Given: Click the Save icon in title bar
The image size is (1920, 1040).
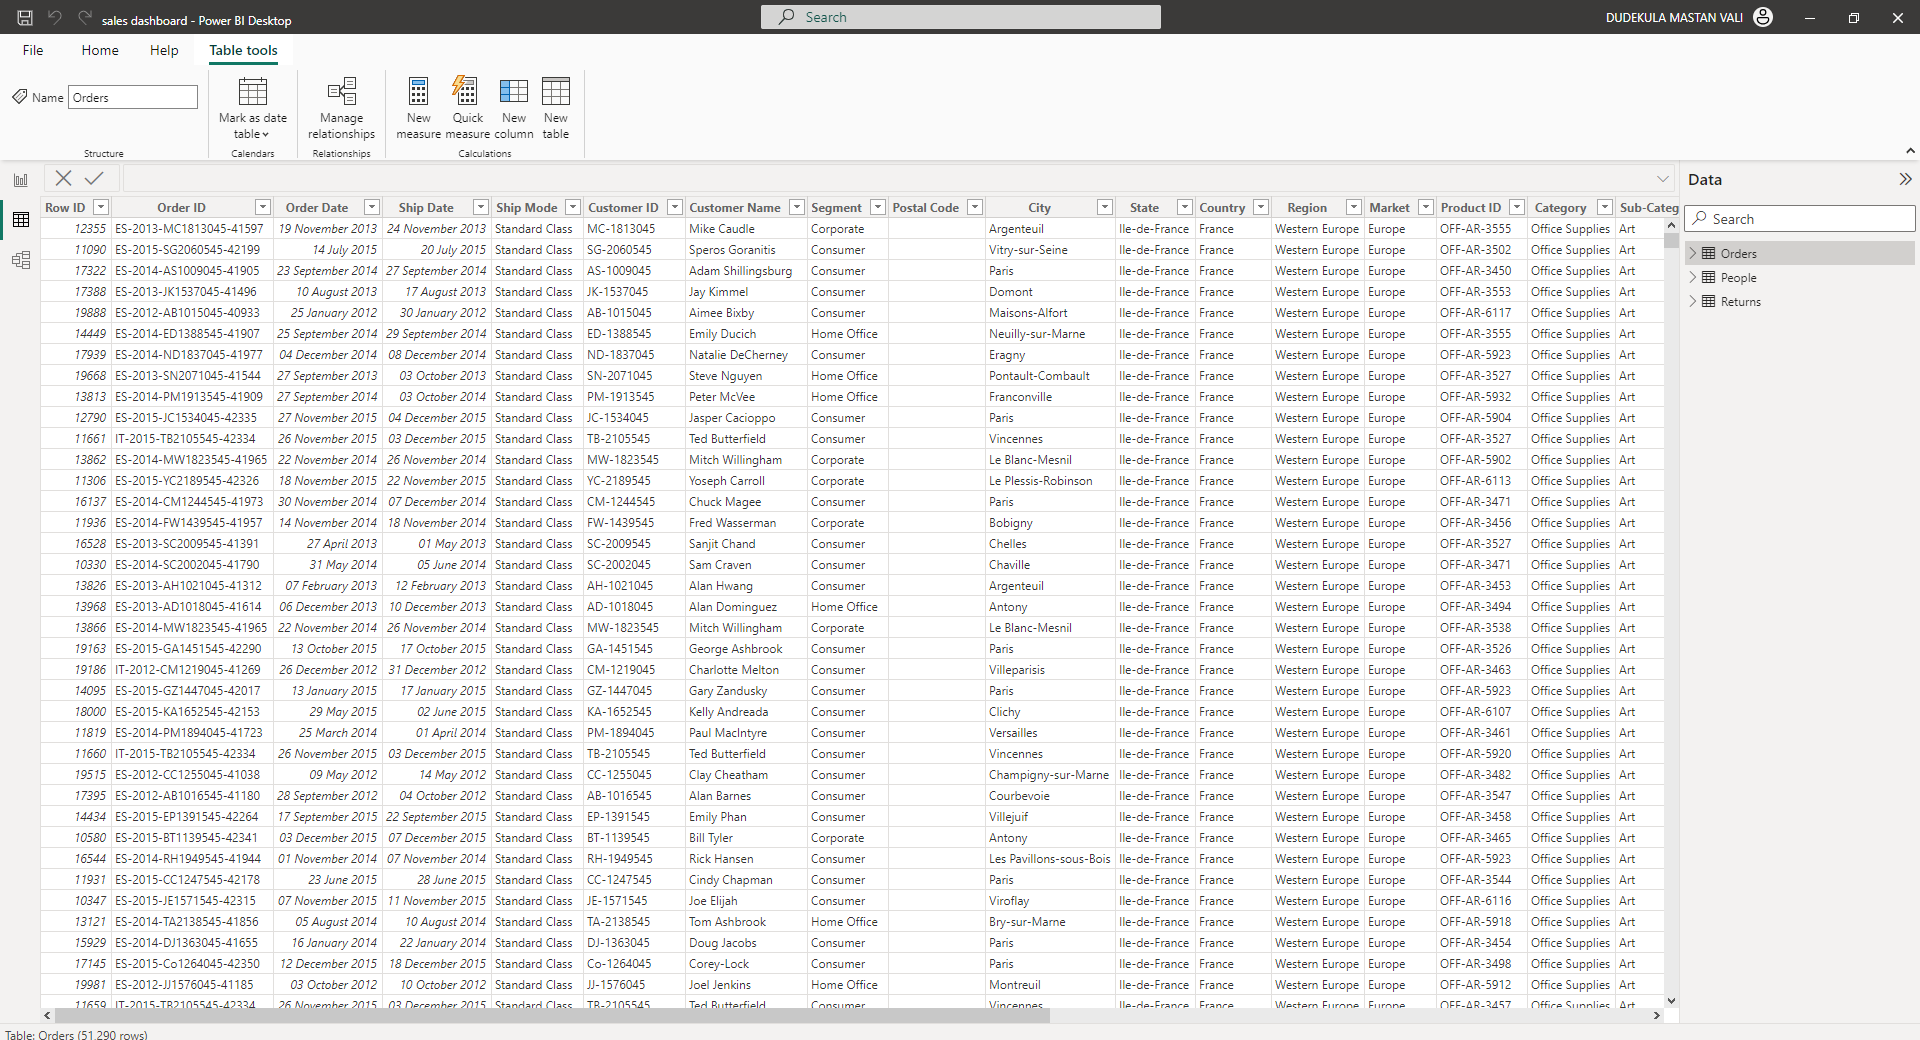Looking at the screenshot, I should click(x=25, y=17).
